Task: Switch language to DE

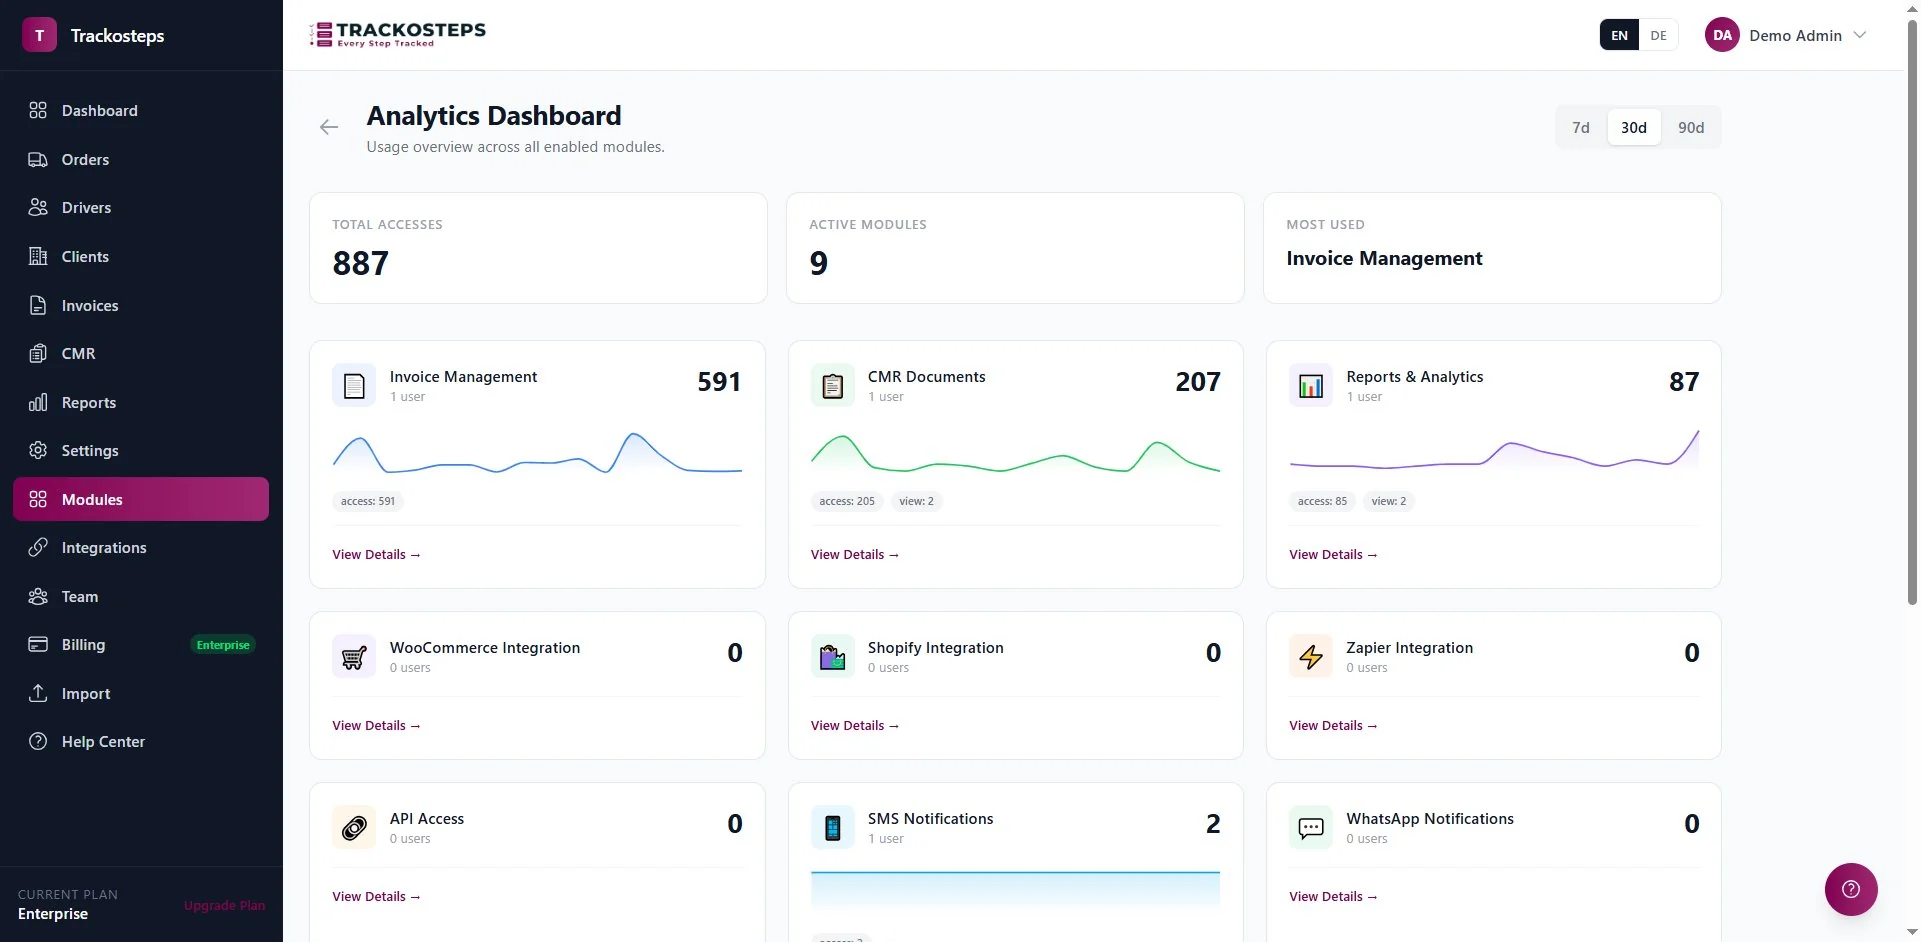Action: 1658,35
